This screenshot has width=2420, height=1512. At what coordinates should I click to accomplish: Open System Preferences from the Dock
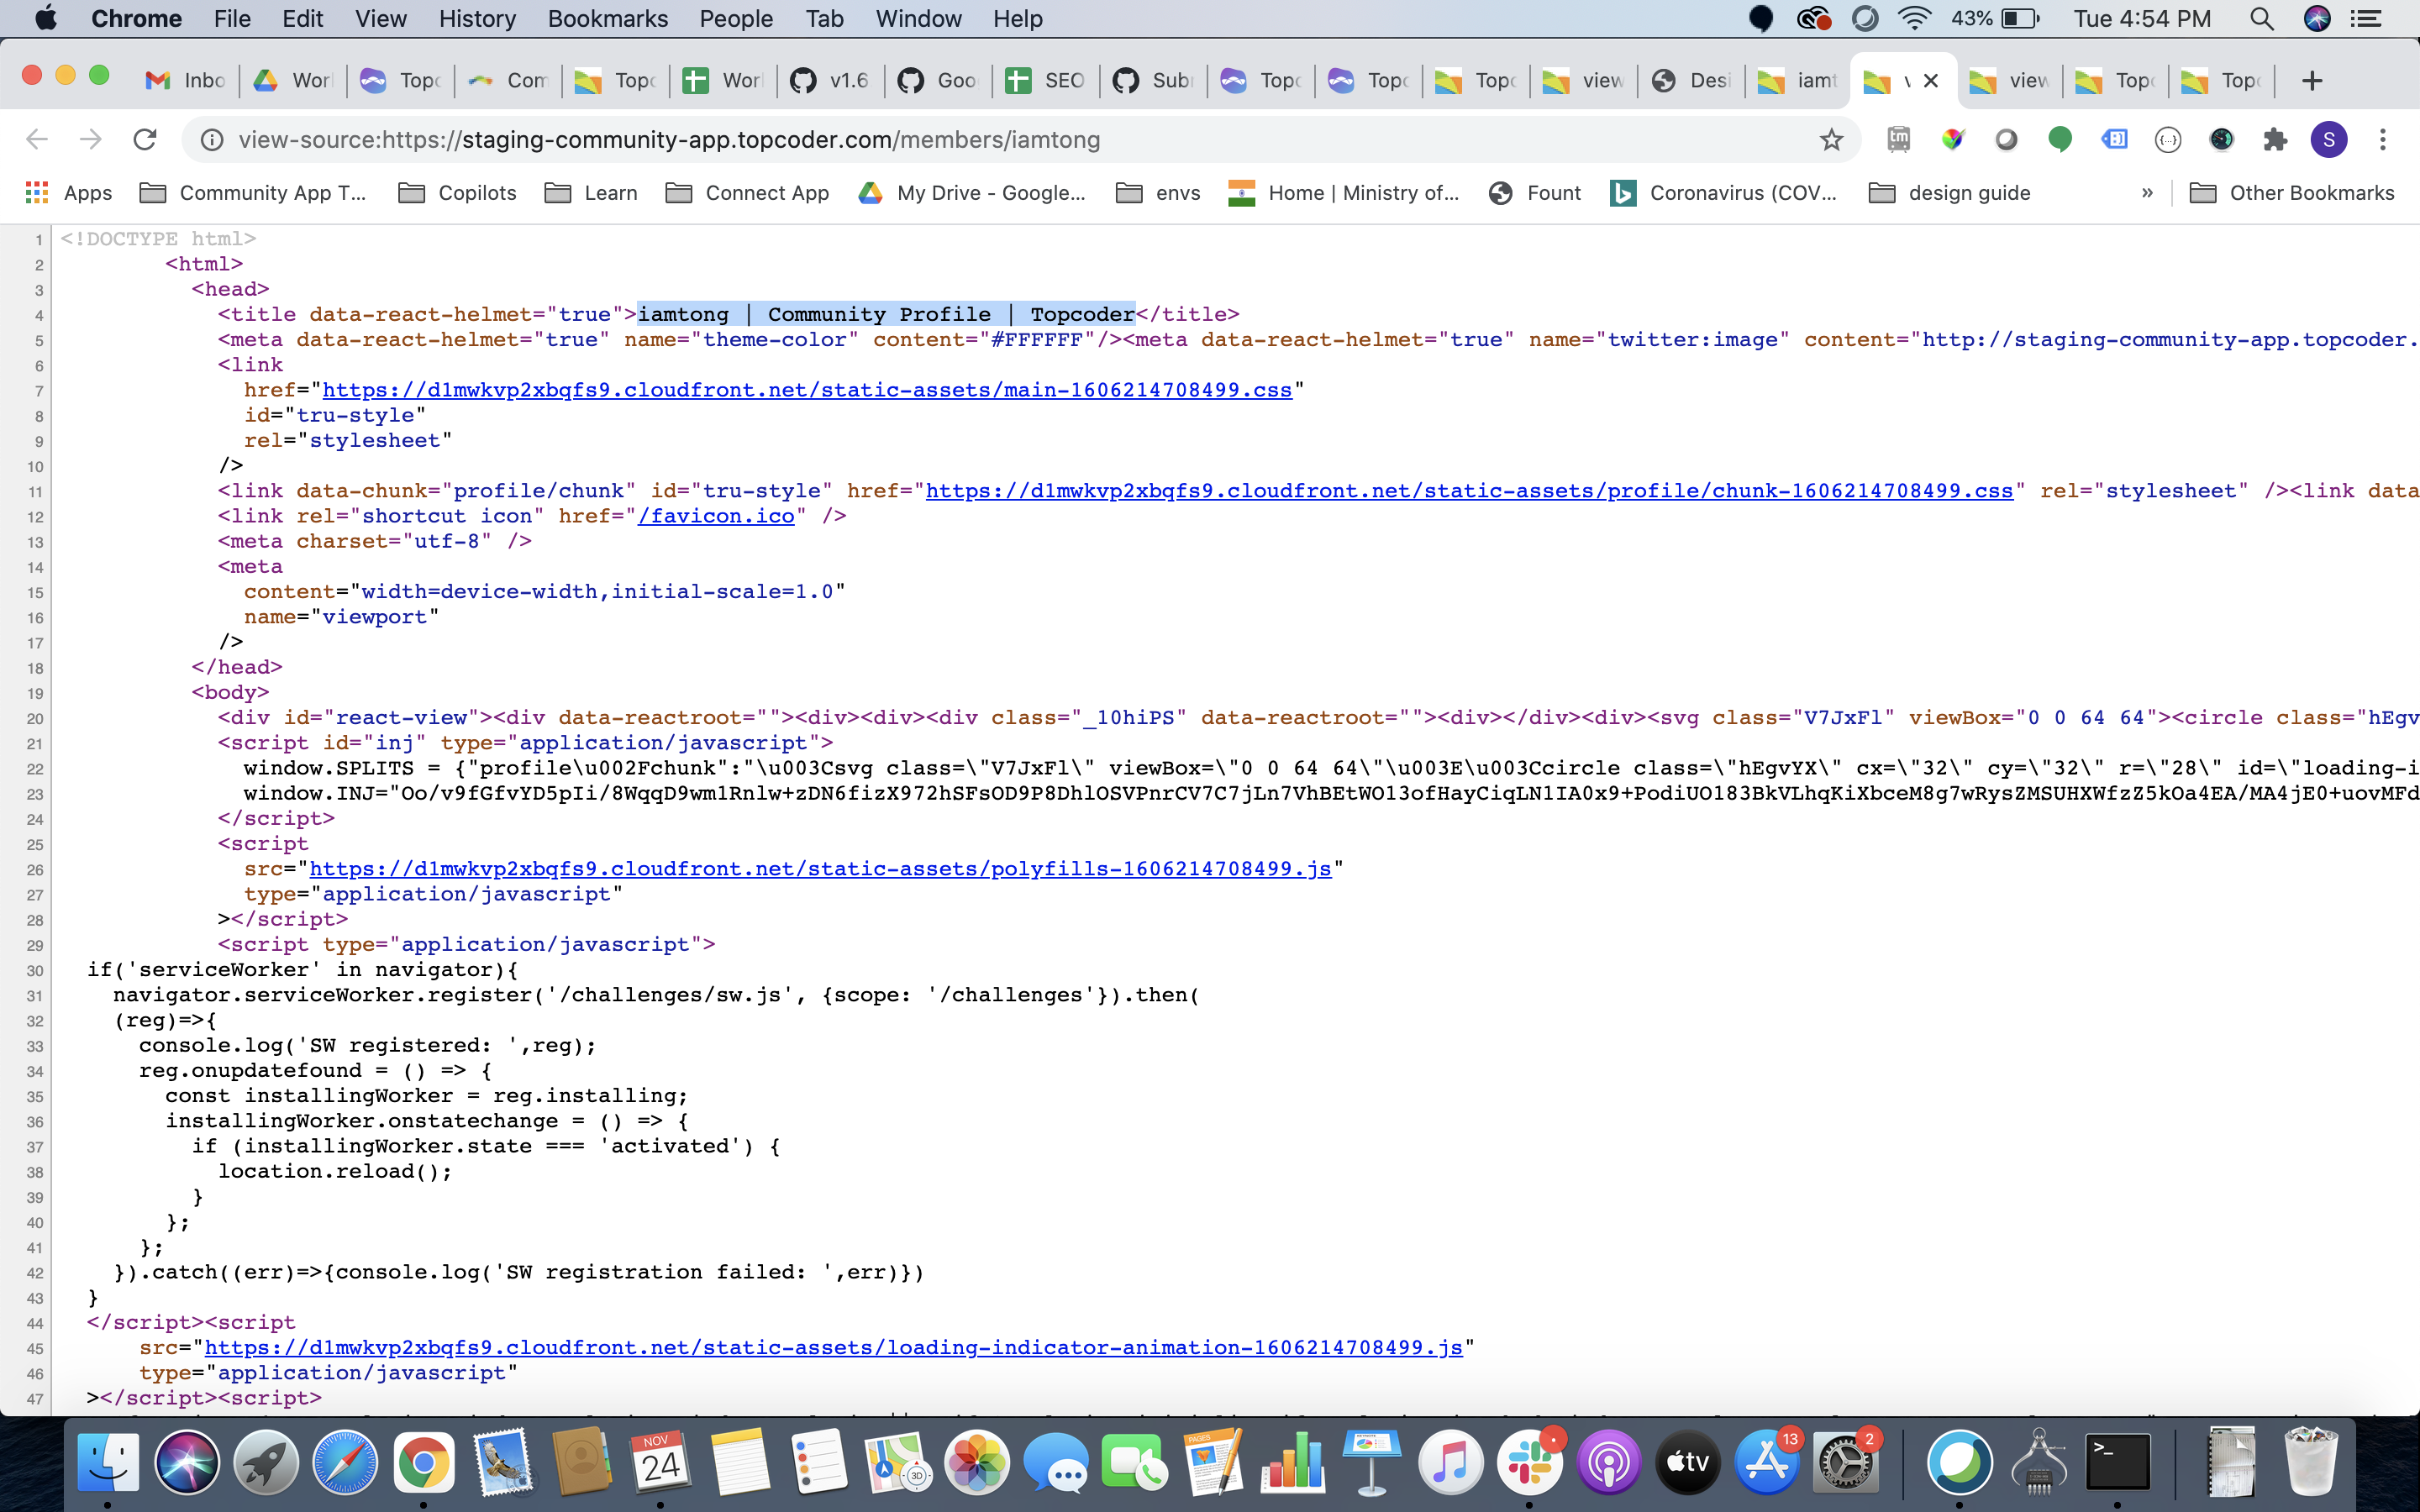coord(1846,1462)
